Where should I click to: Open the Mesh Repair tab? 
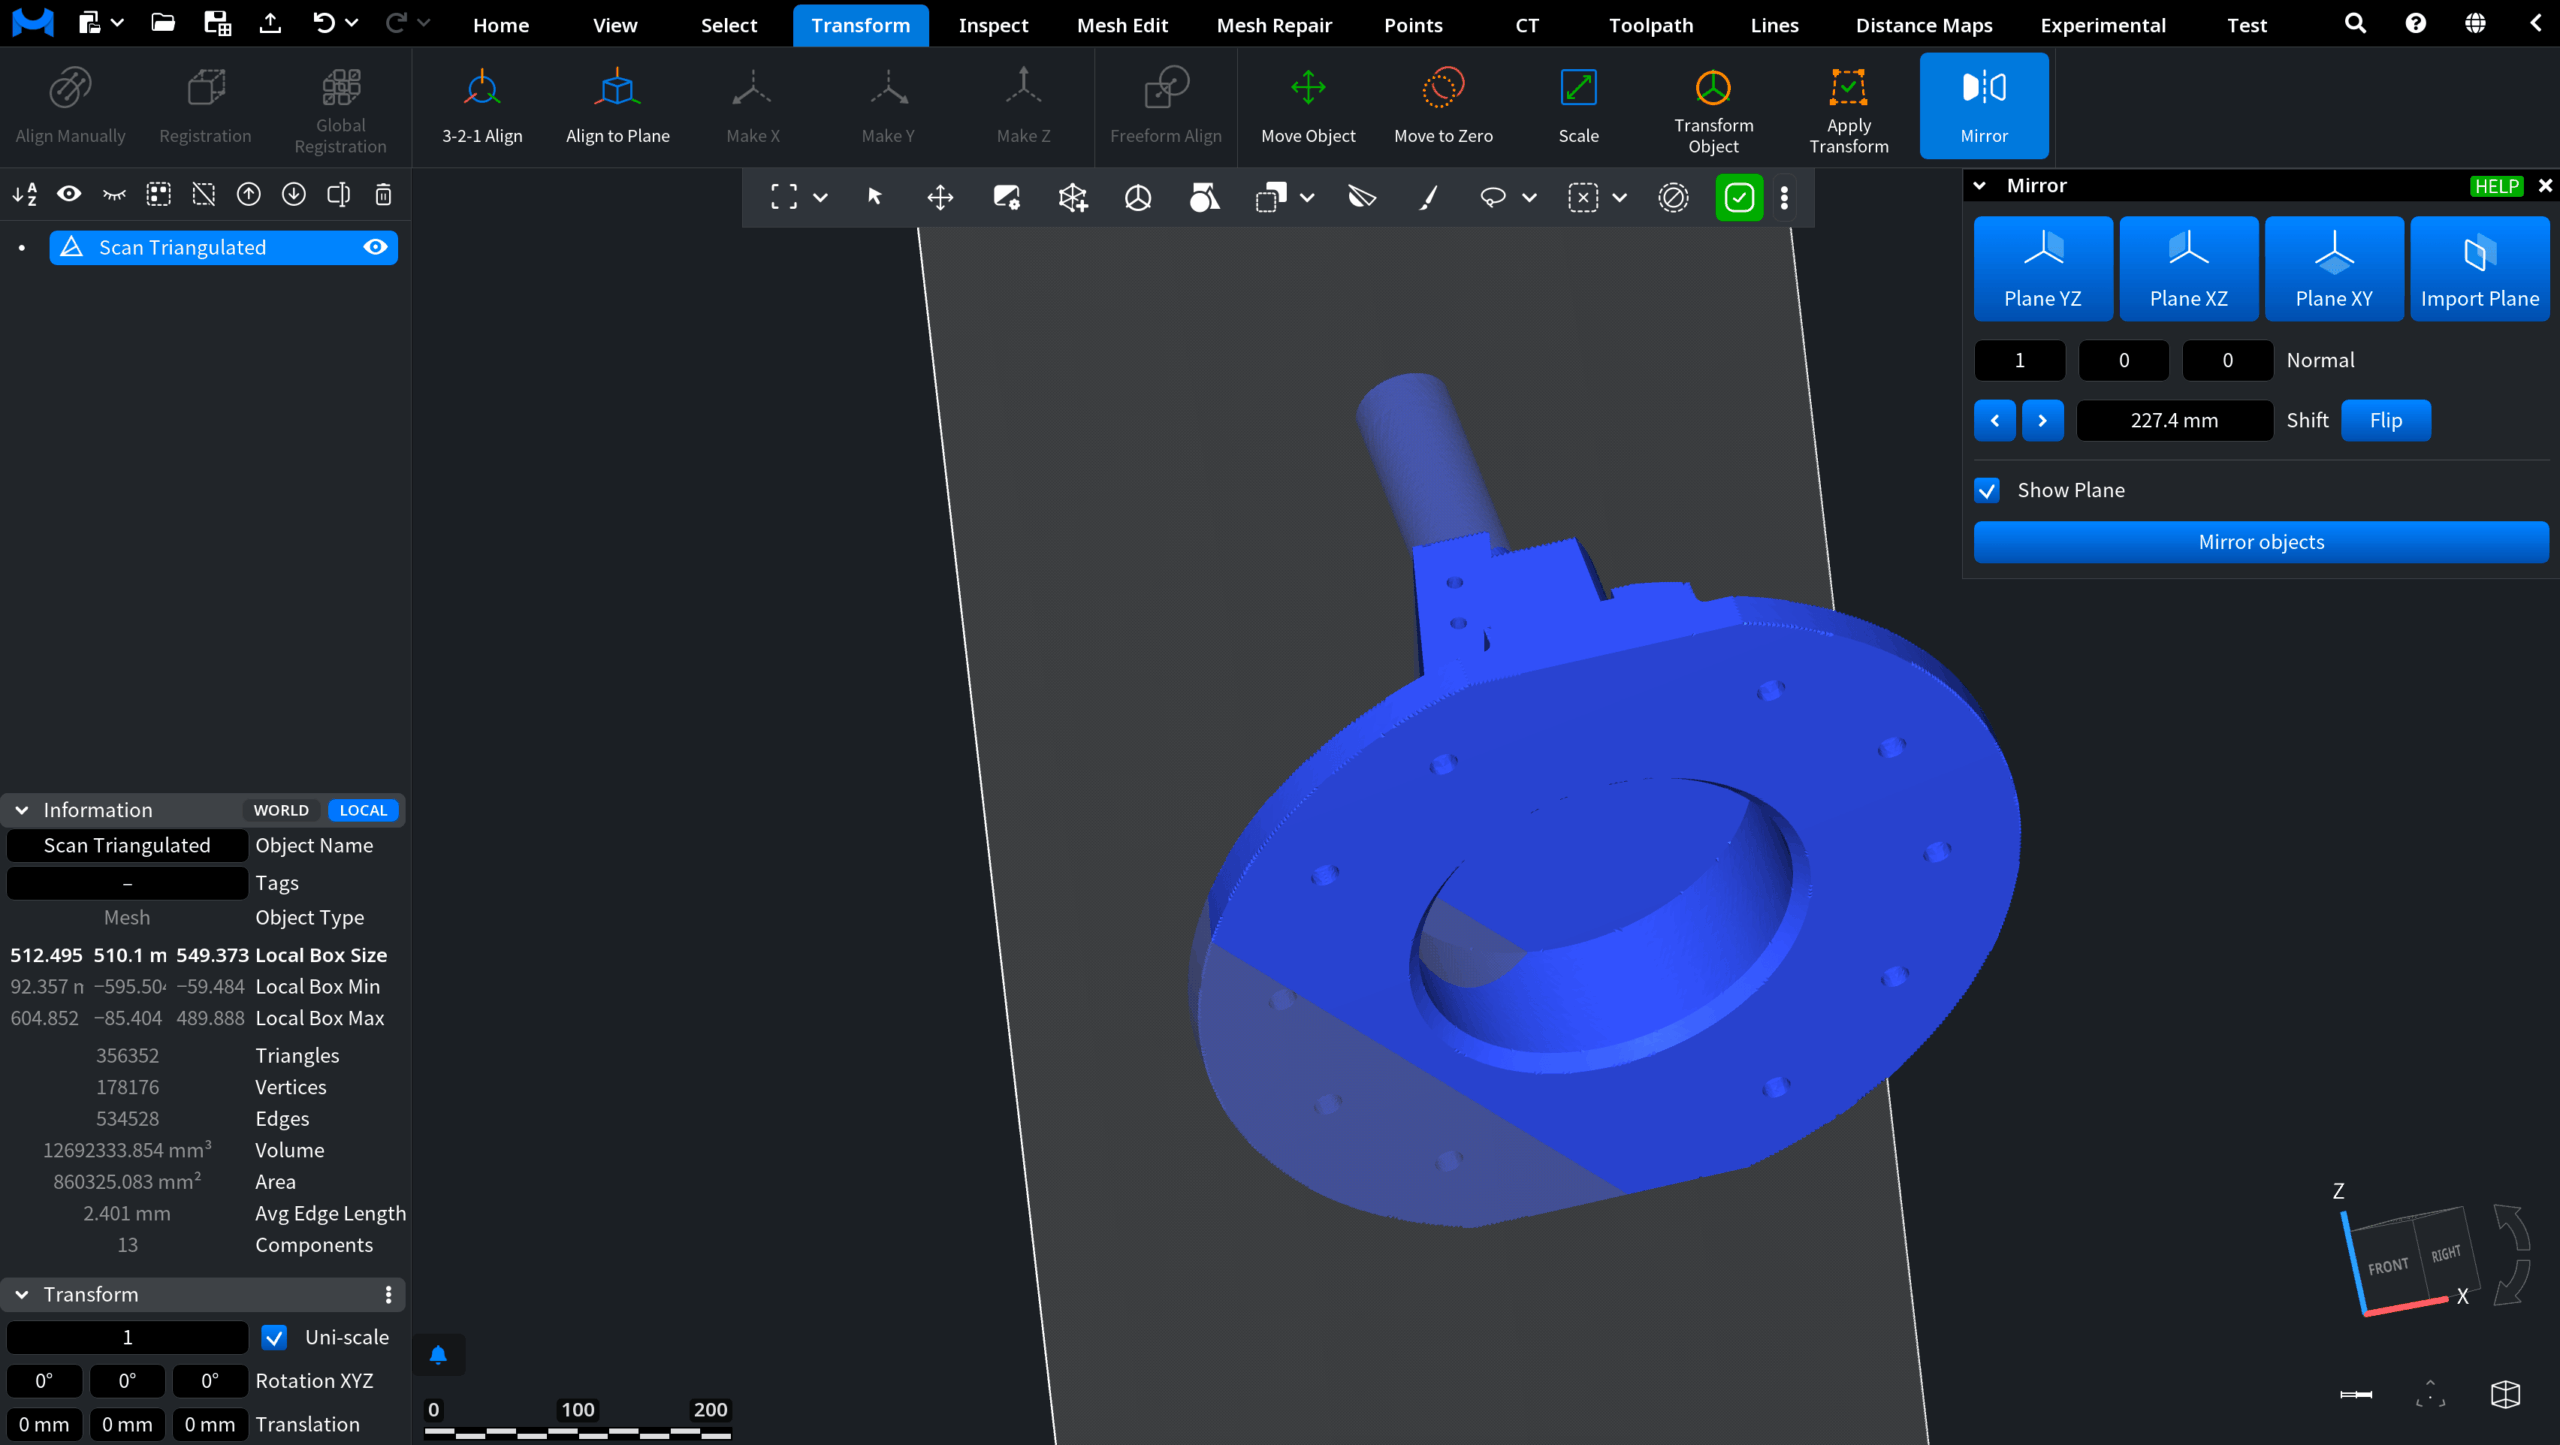[1274, 25]
